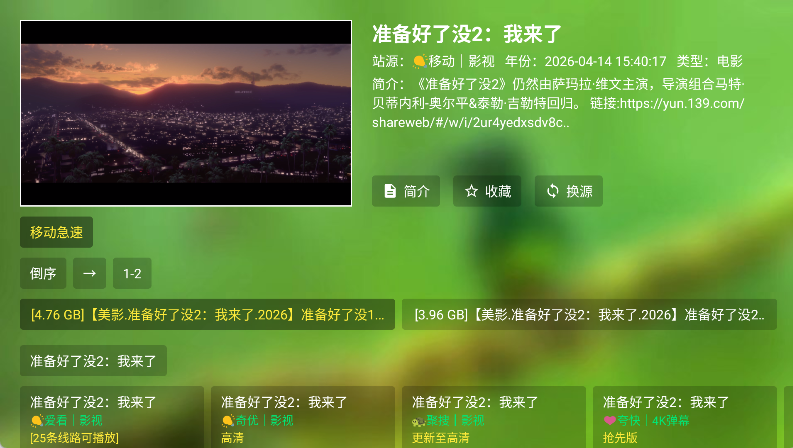Open the 爱看 card with 25条线路可播放

tap(111, 417)
